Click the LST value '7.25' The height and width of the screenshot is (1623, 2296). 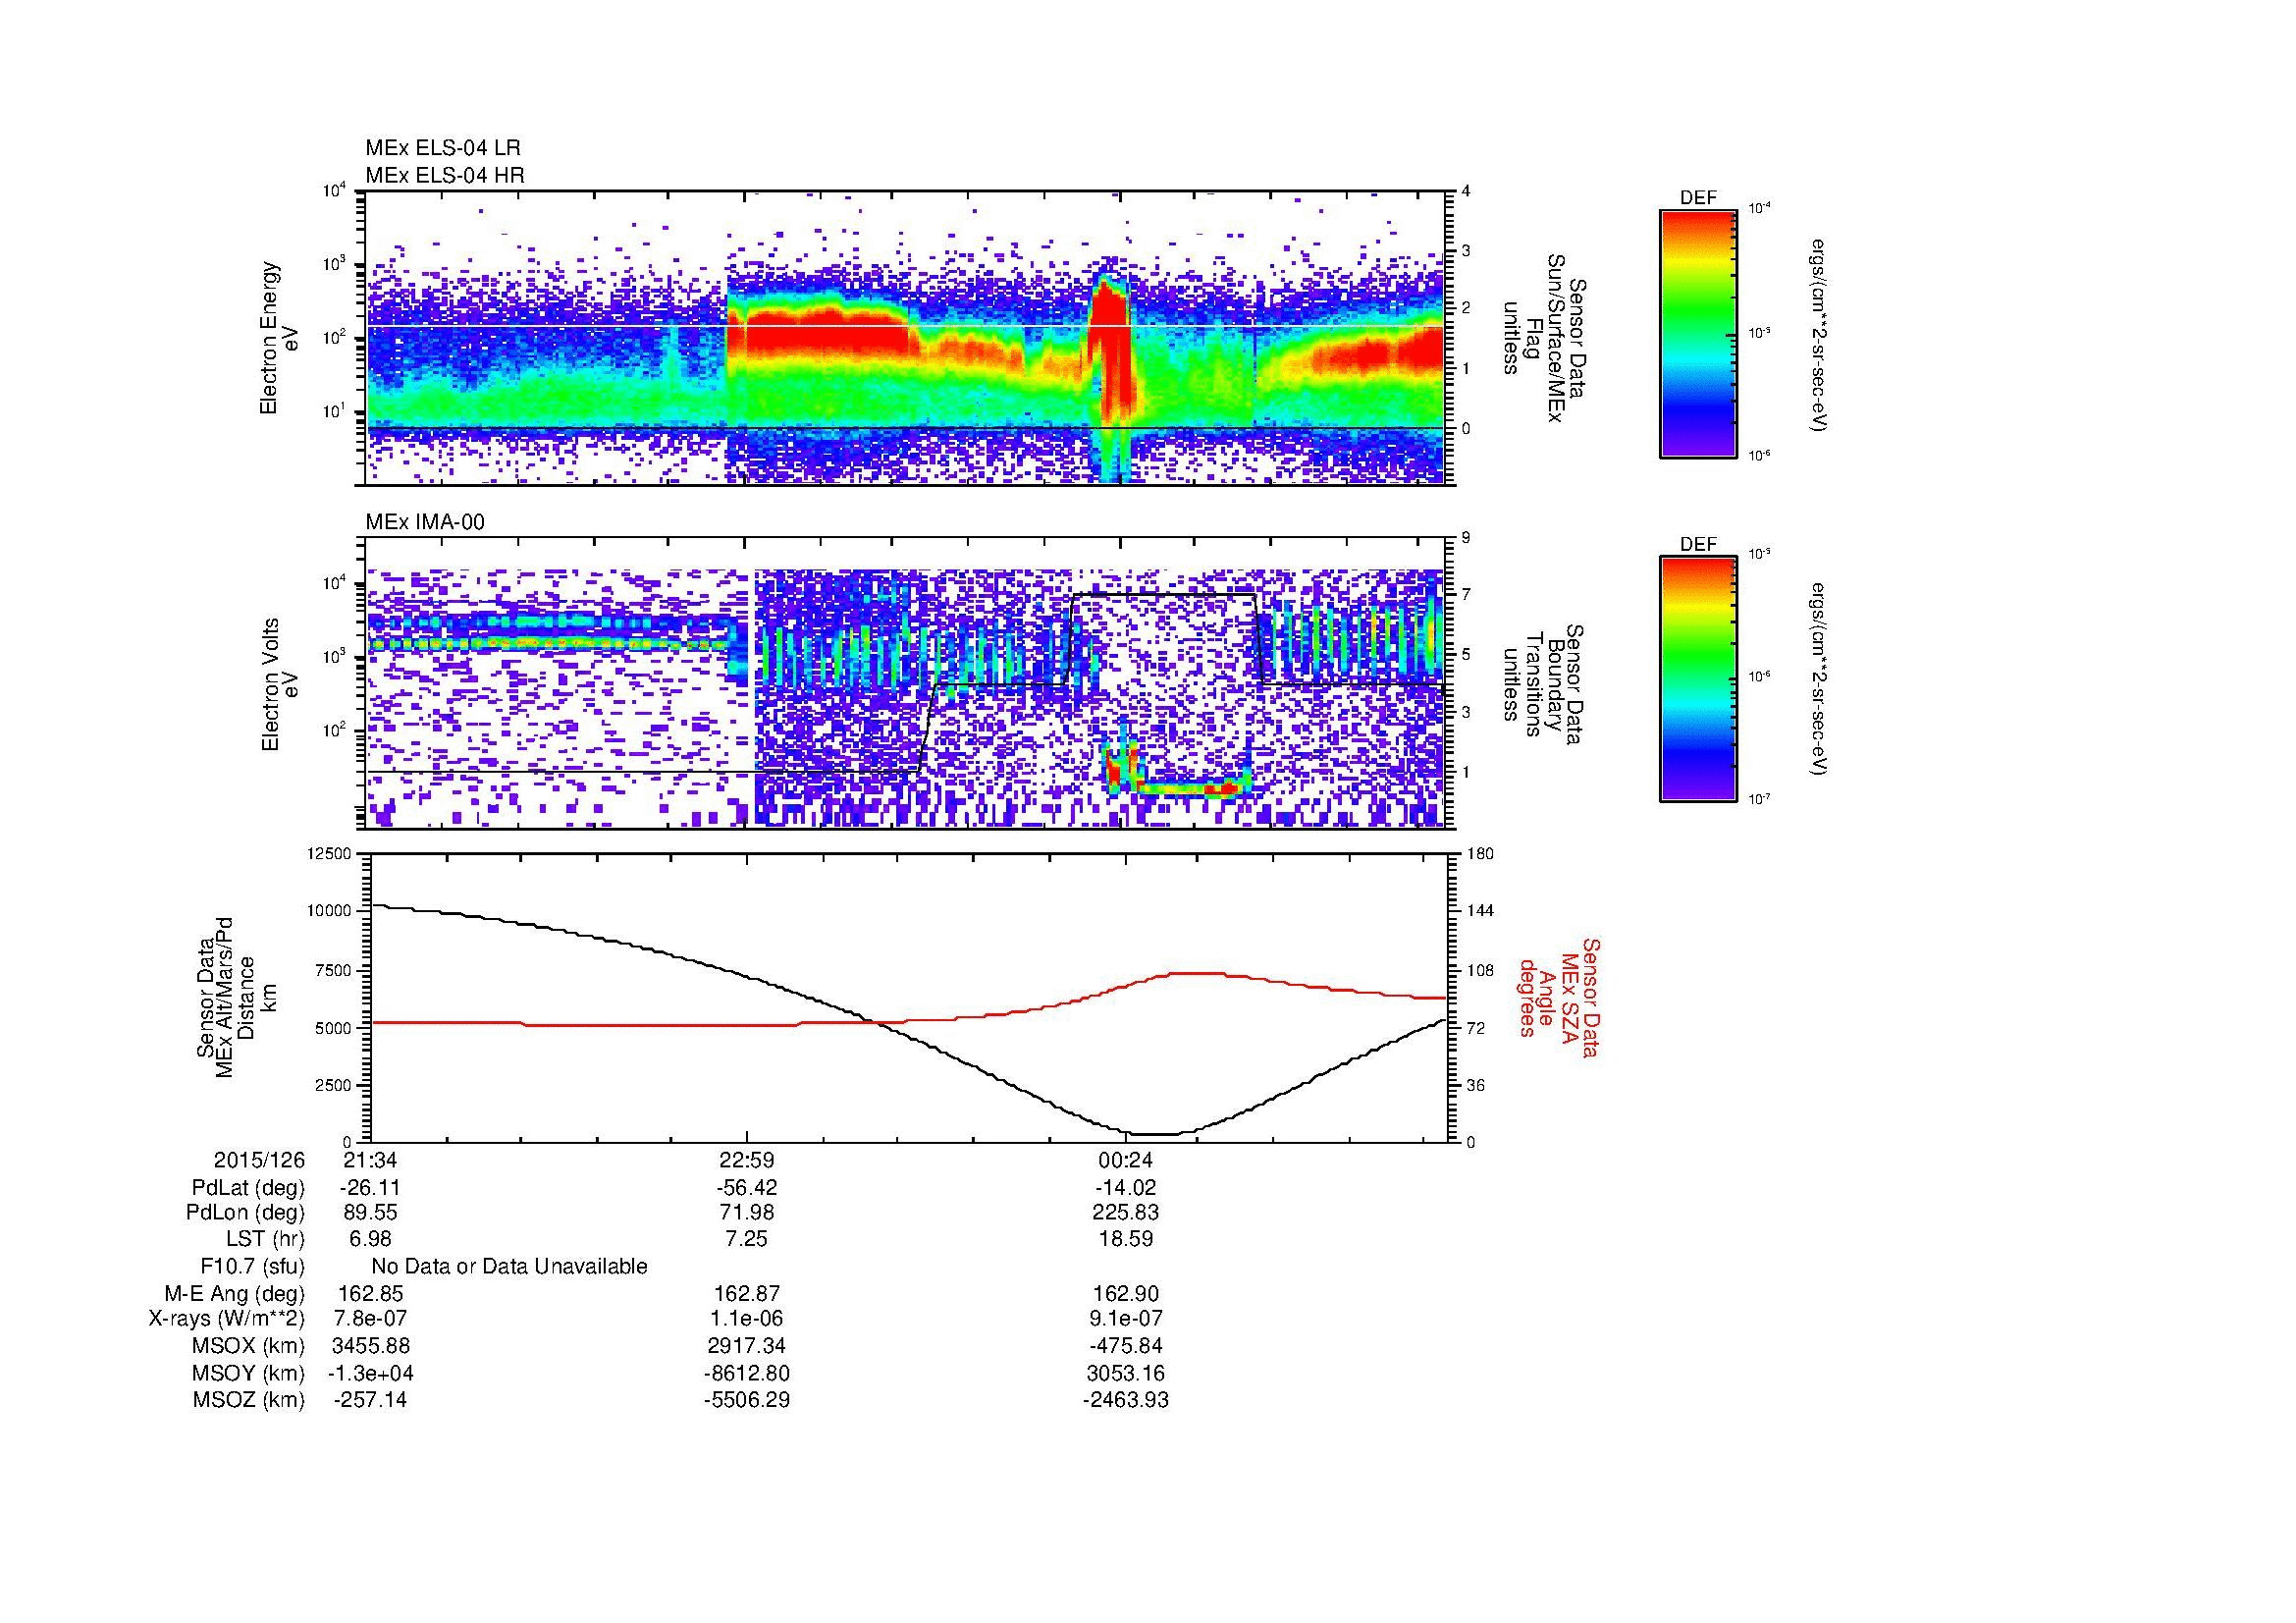[x=747, y=1239]
